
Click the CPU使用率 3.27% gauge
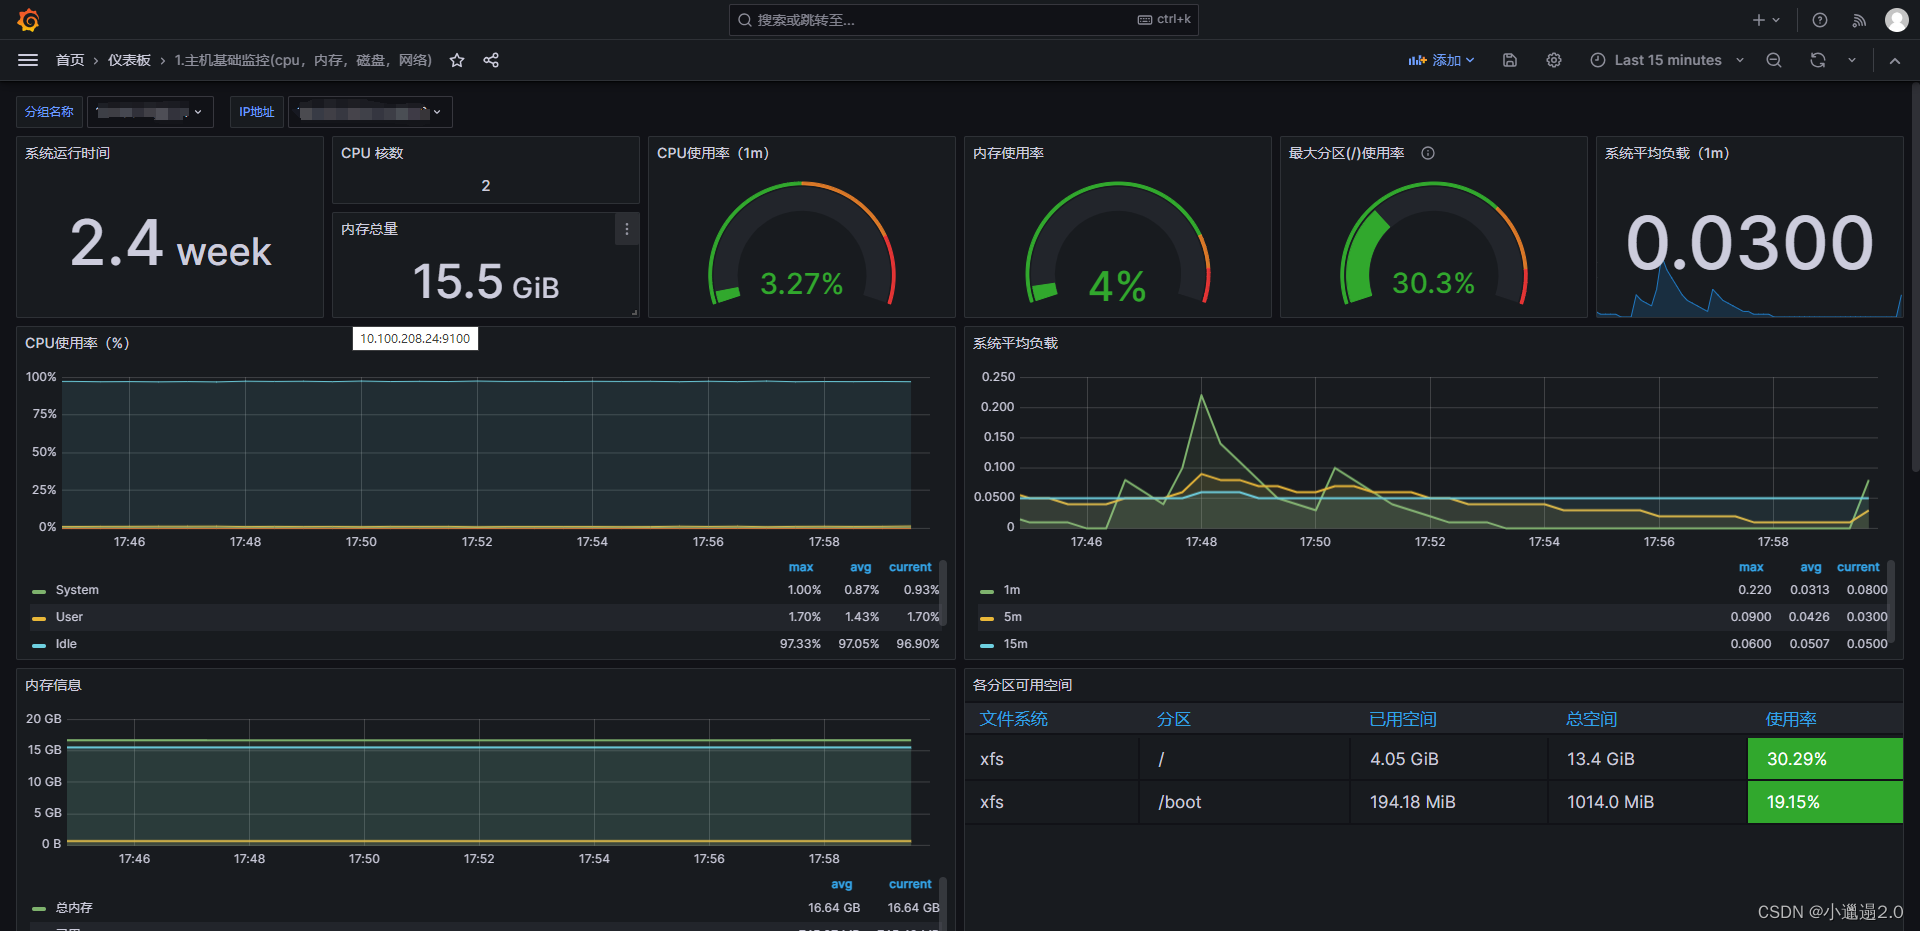(801, 243)
